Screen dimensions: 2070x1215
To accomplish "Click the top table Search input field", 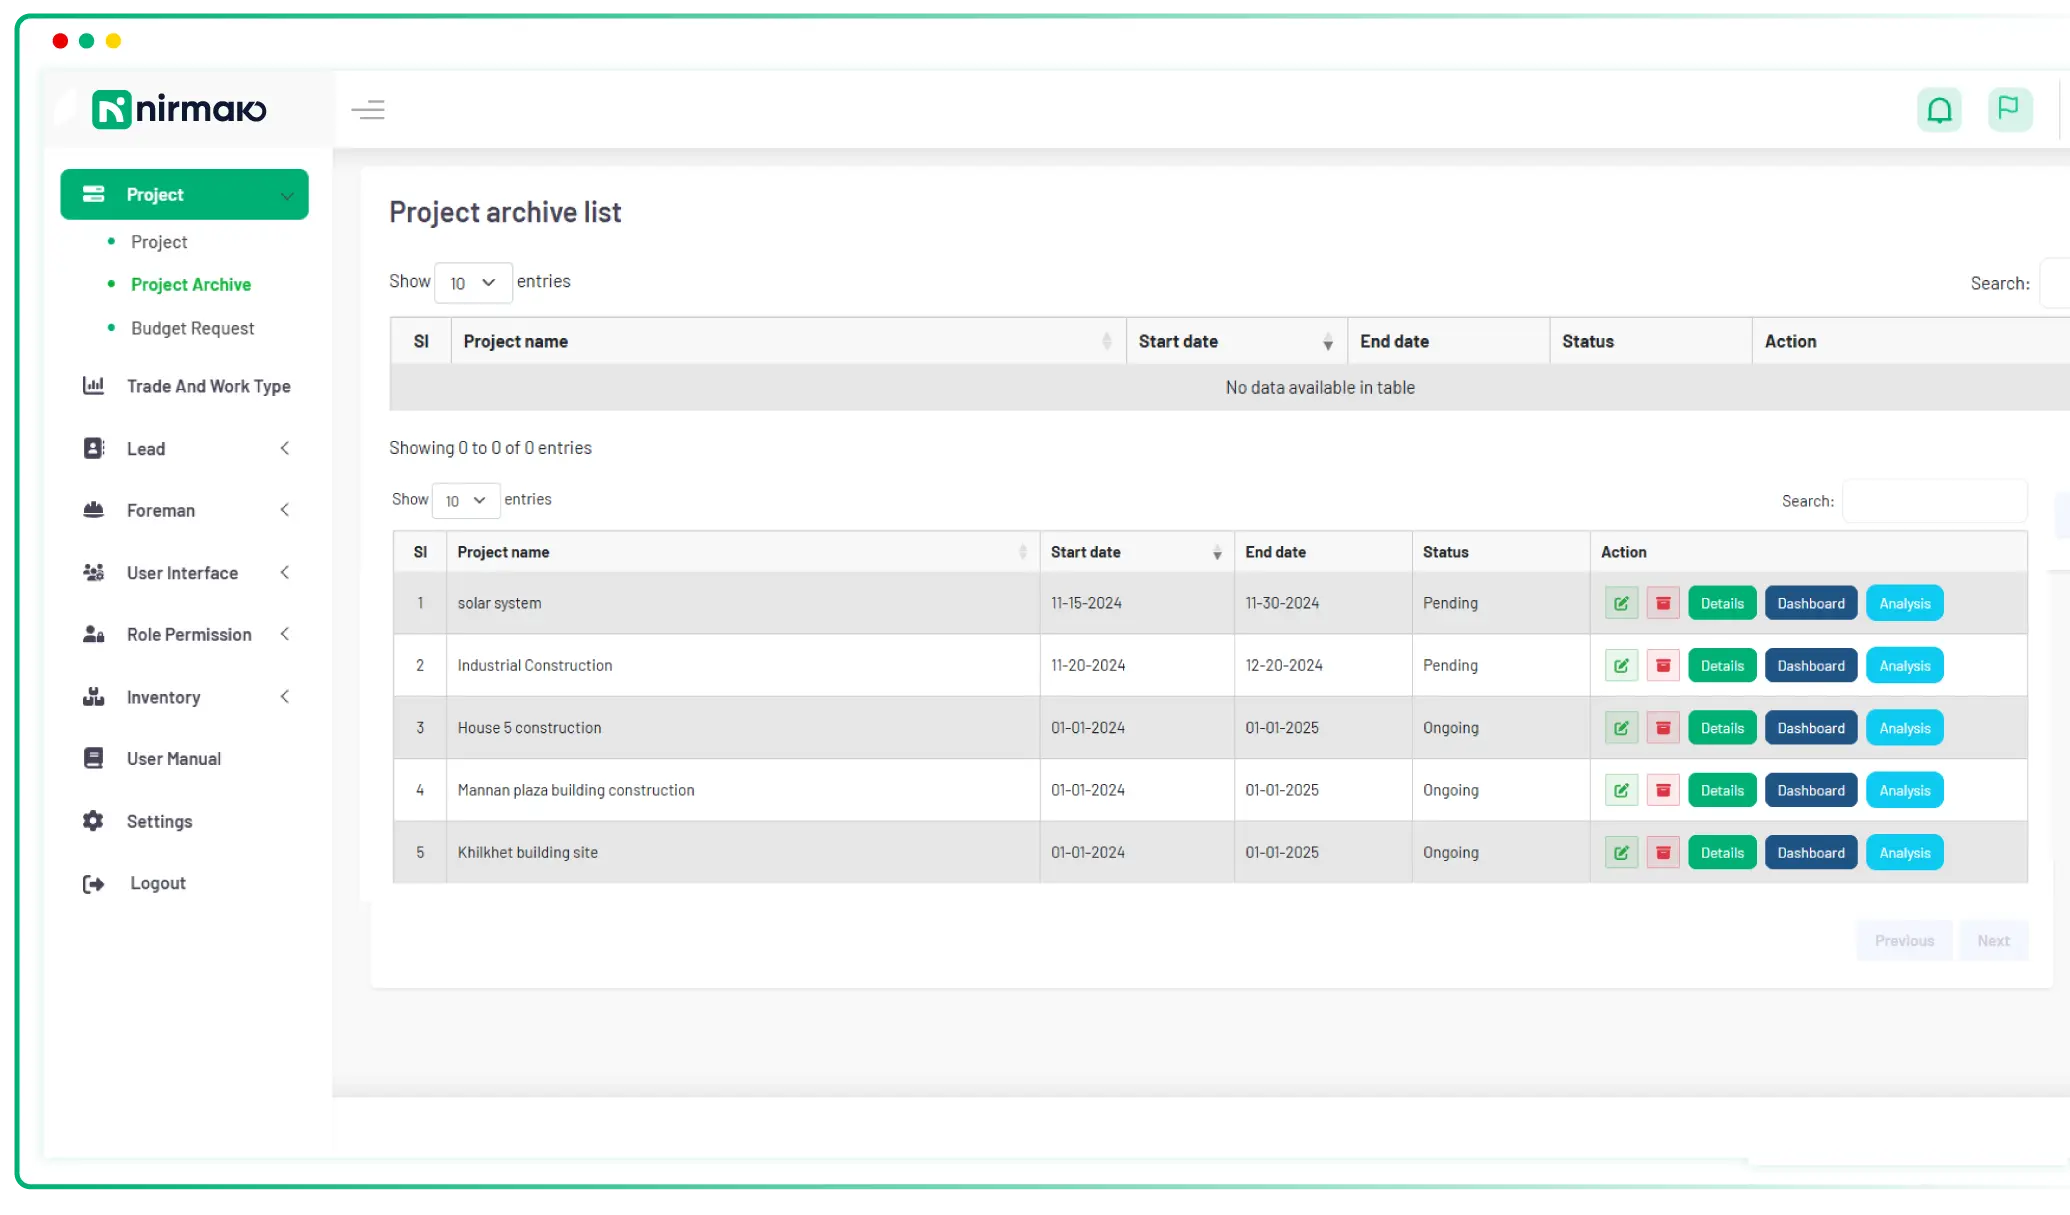I will (x=2054, y=282).
